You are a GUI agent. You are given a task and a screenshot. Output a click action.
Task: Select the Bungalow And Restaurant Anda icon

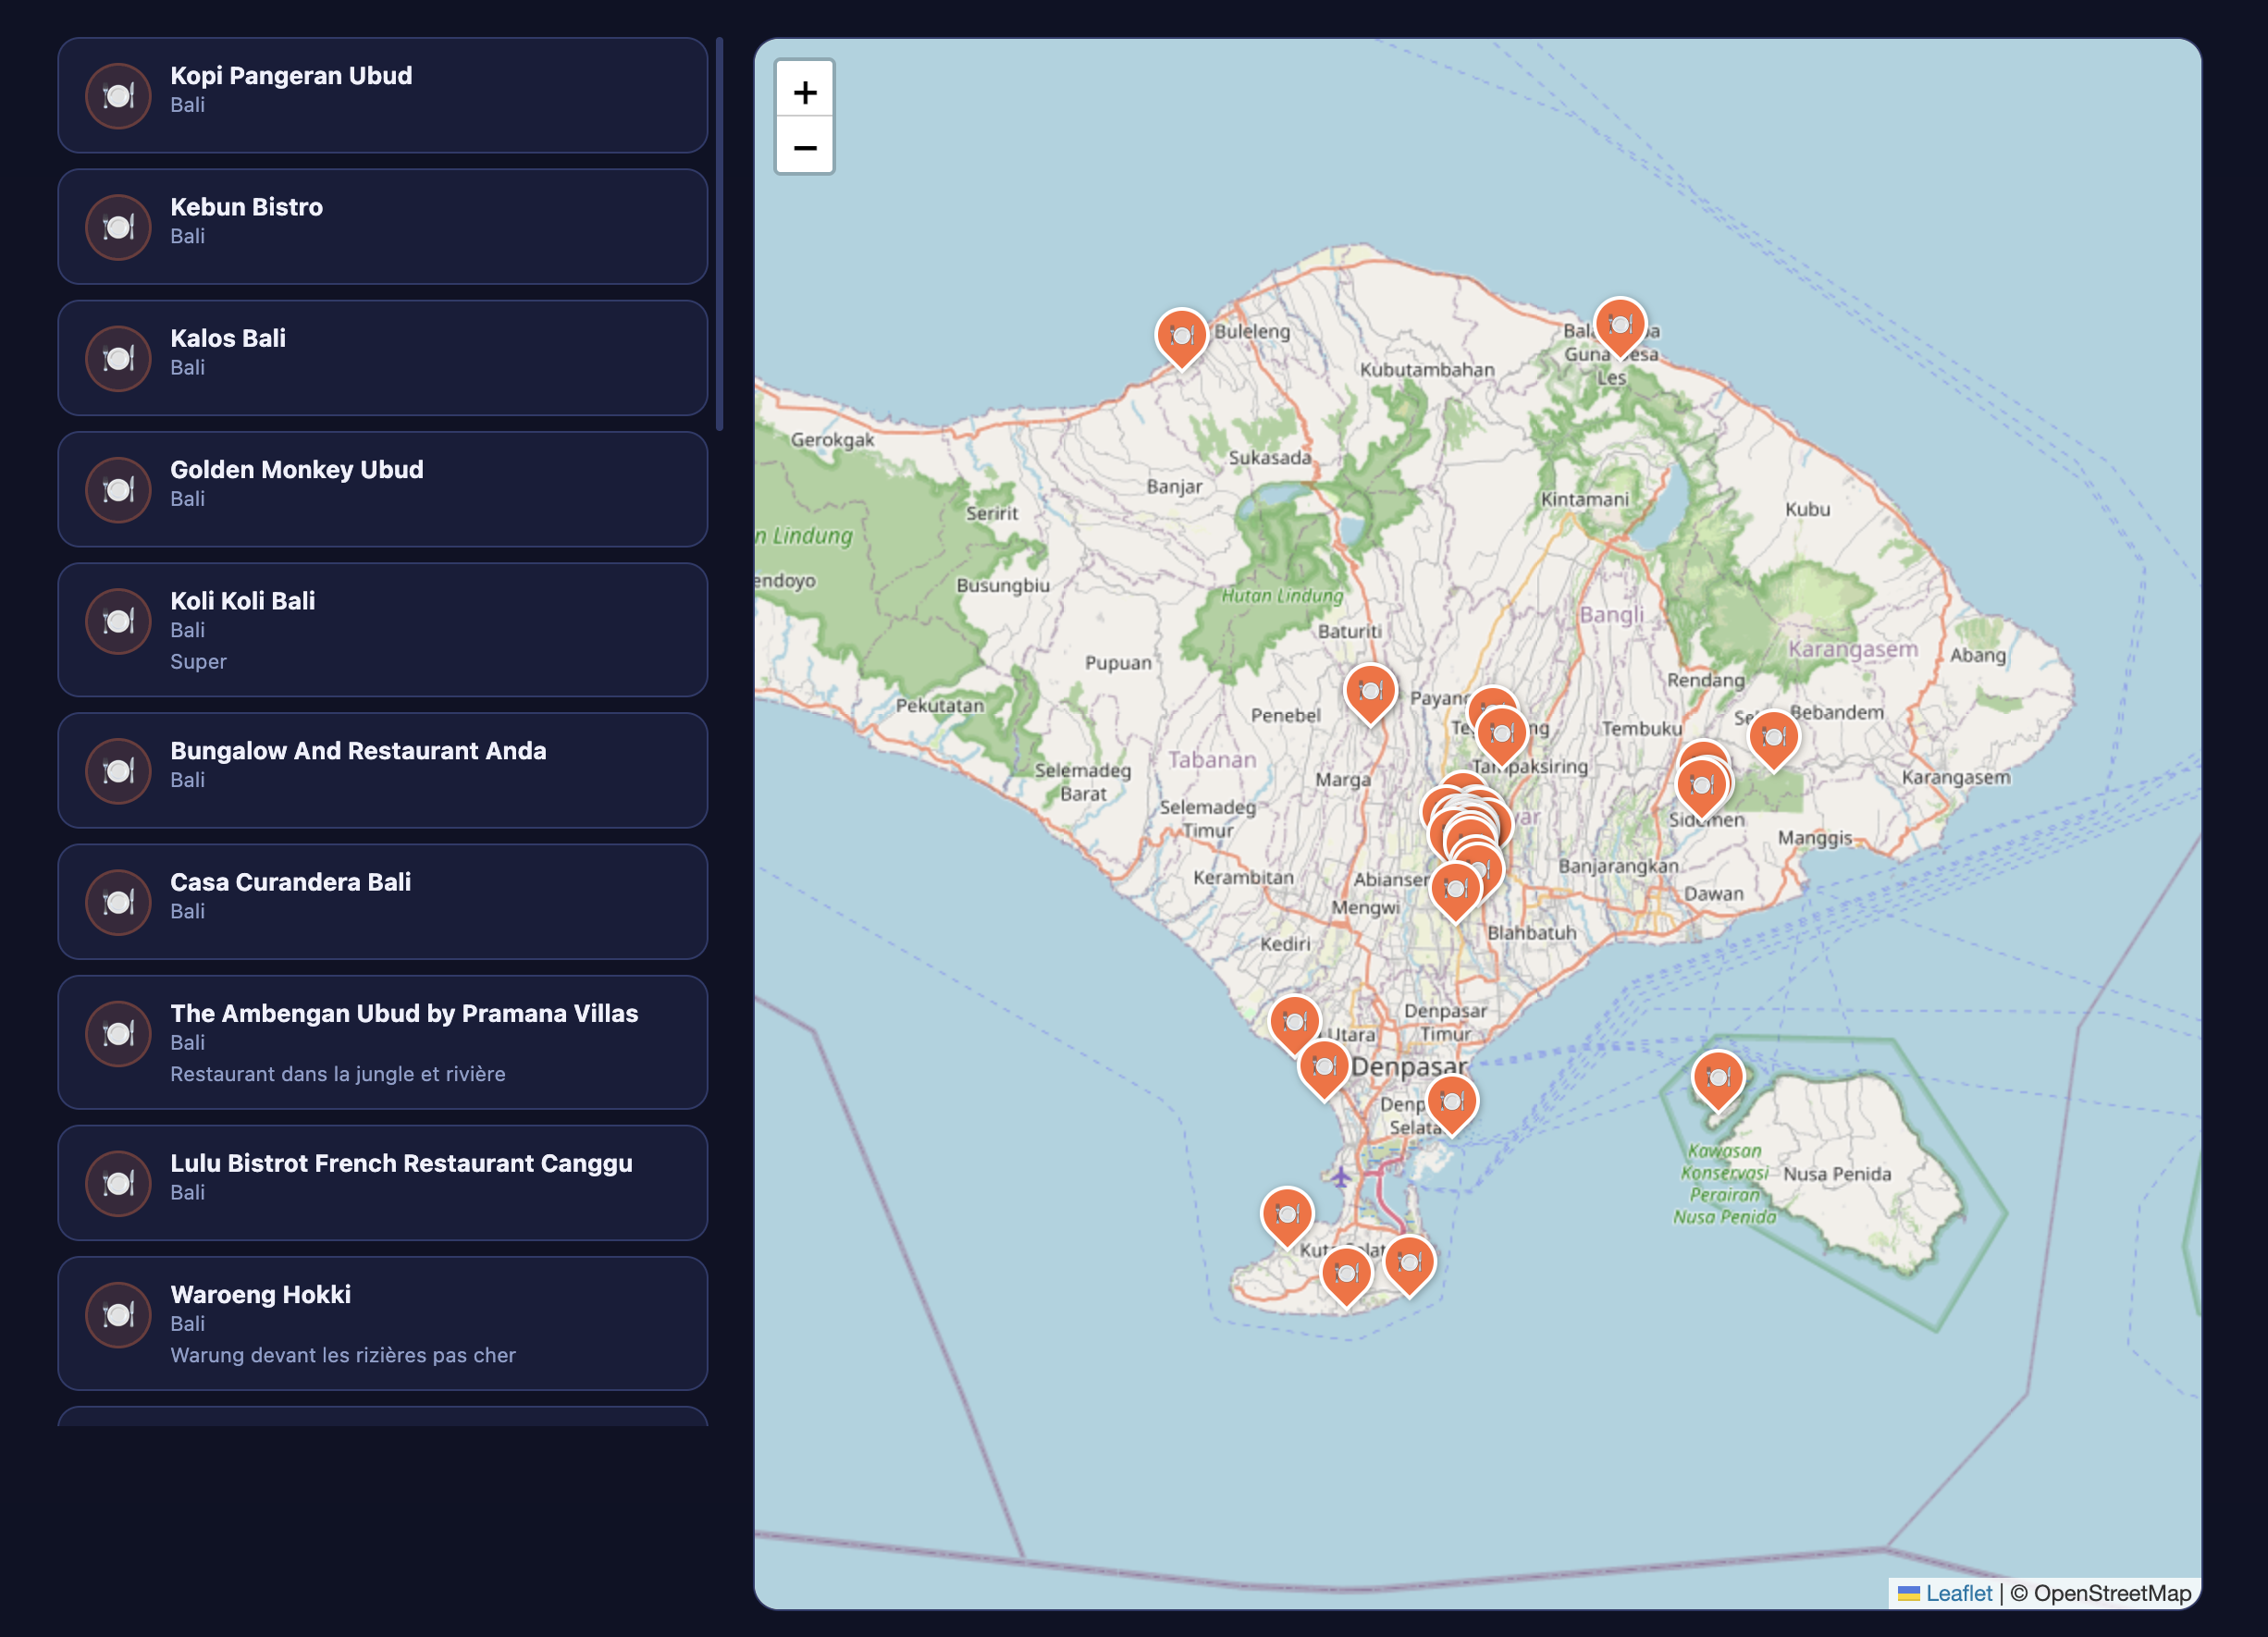[x=118, y=771]
